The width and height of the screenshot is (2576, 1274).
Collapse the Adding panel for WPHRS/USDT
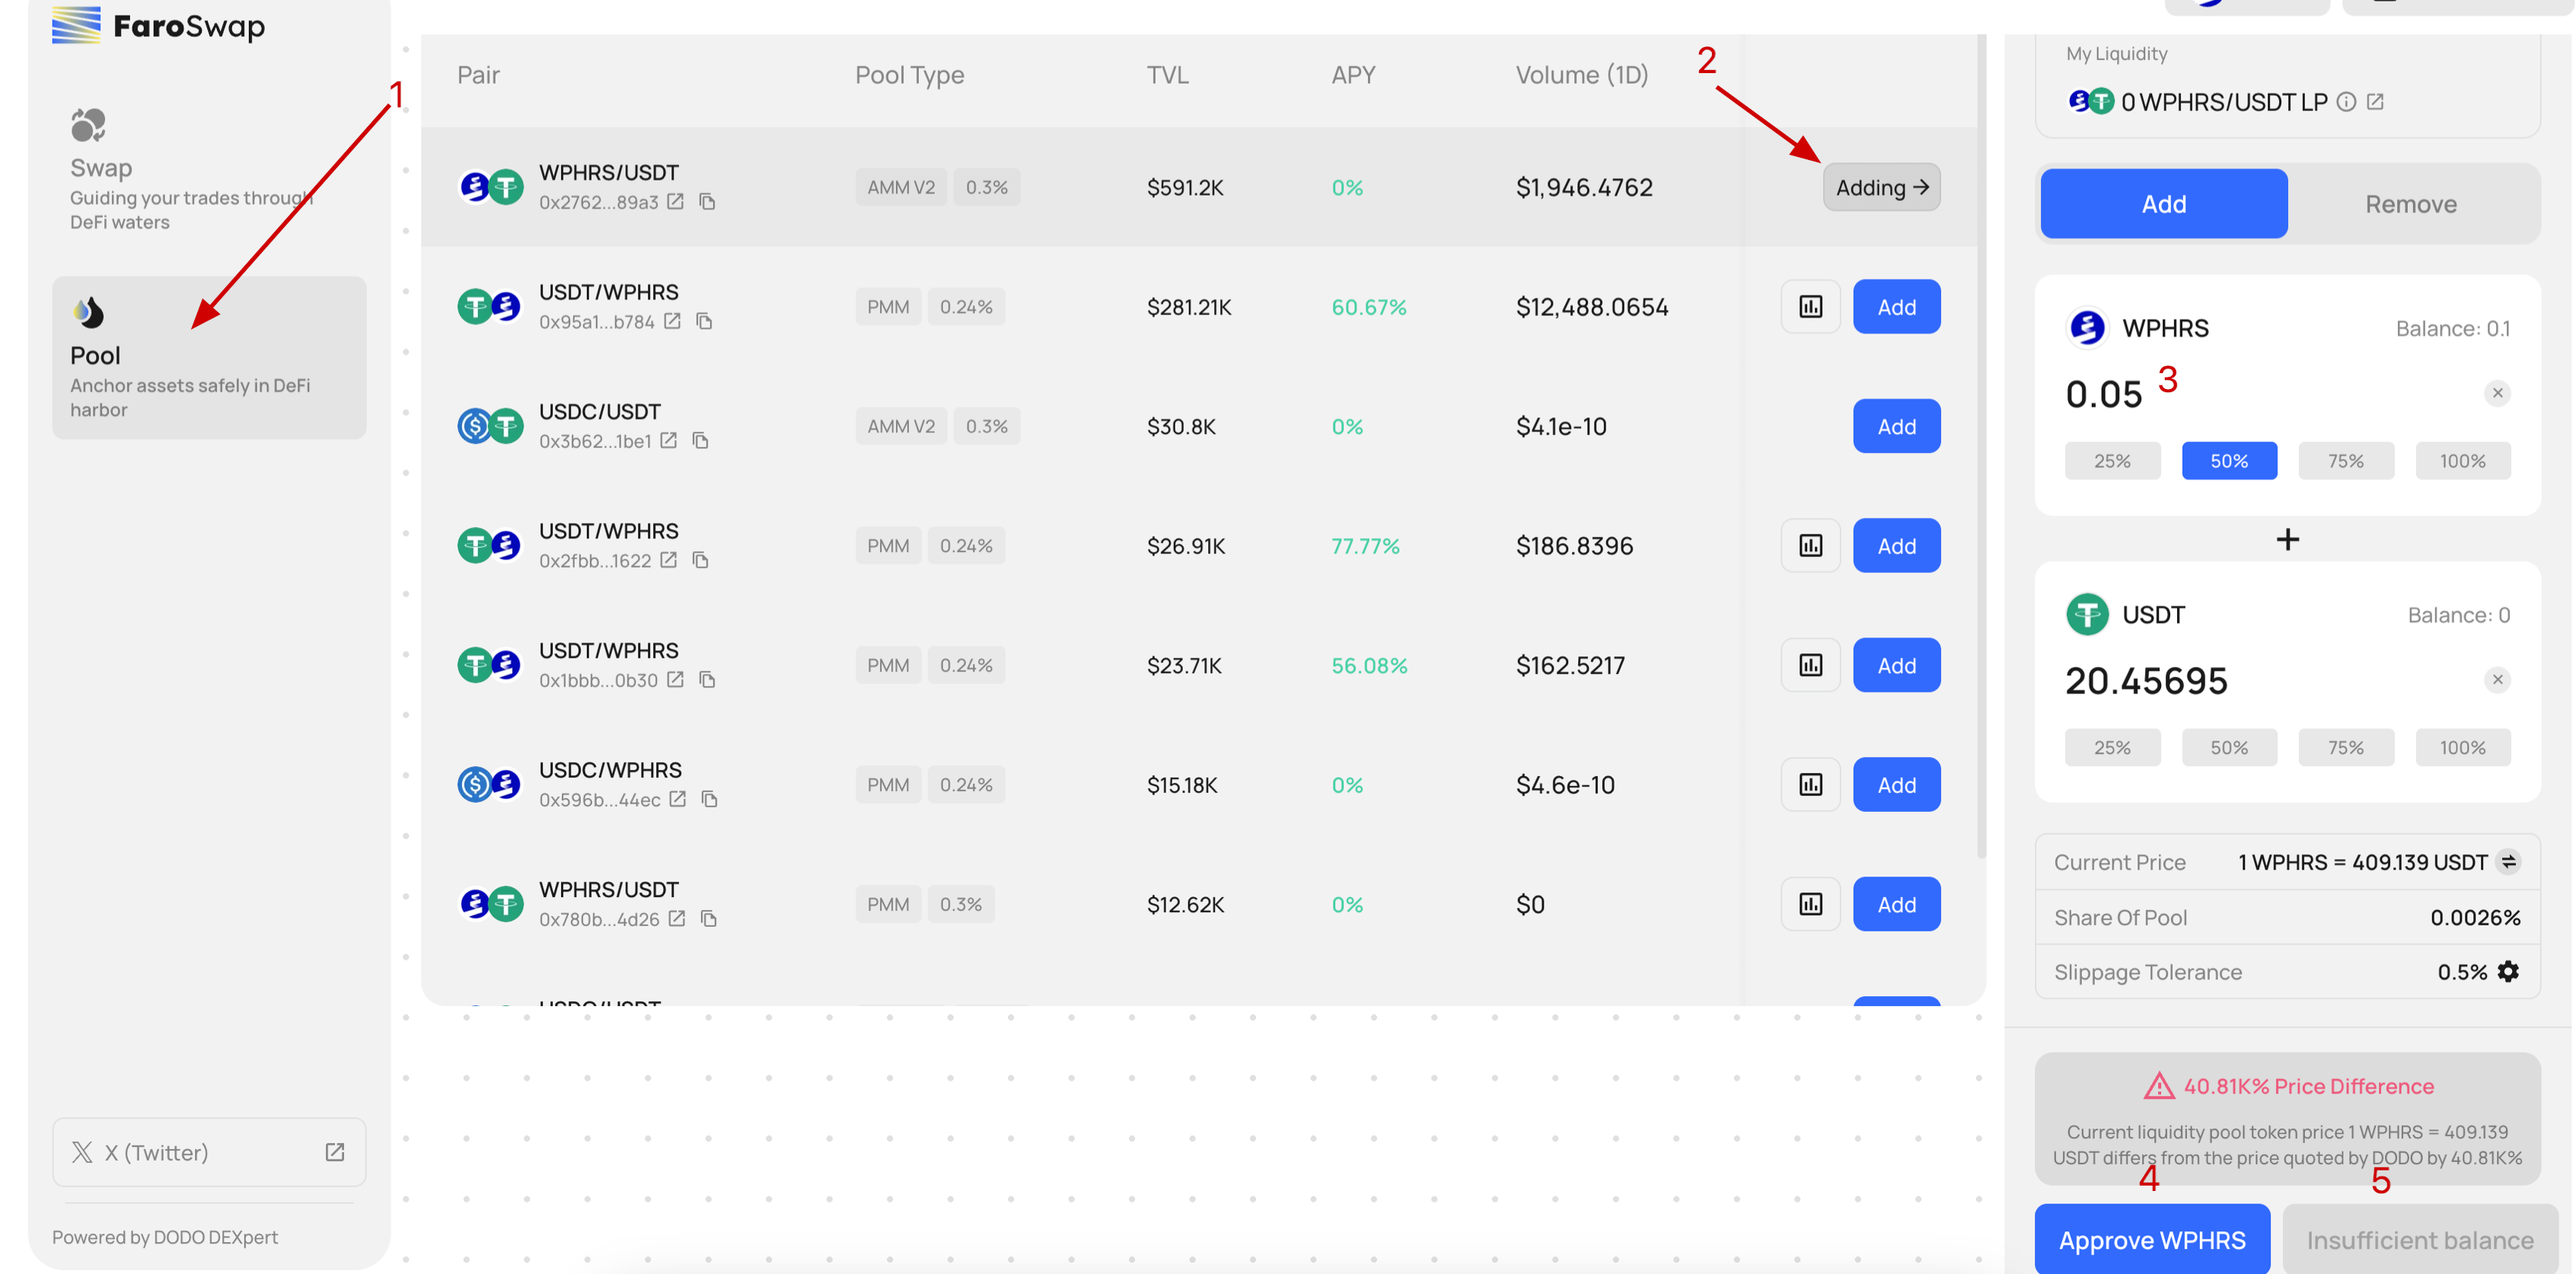[x=1881, y=188]
